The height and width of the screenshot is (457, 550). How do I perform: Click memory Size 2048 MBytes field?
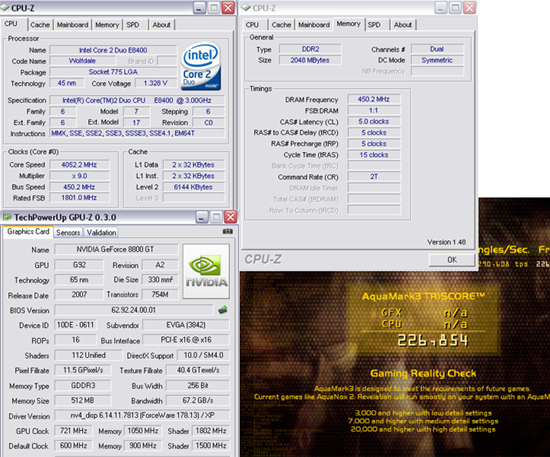[x=310, y=60]
